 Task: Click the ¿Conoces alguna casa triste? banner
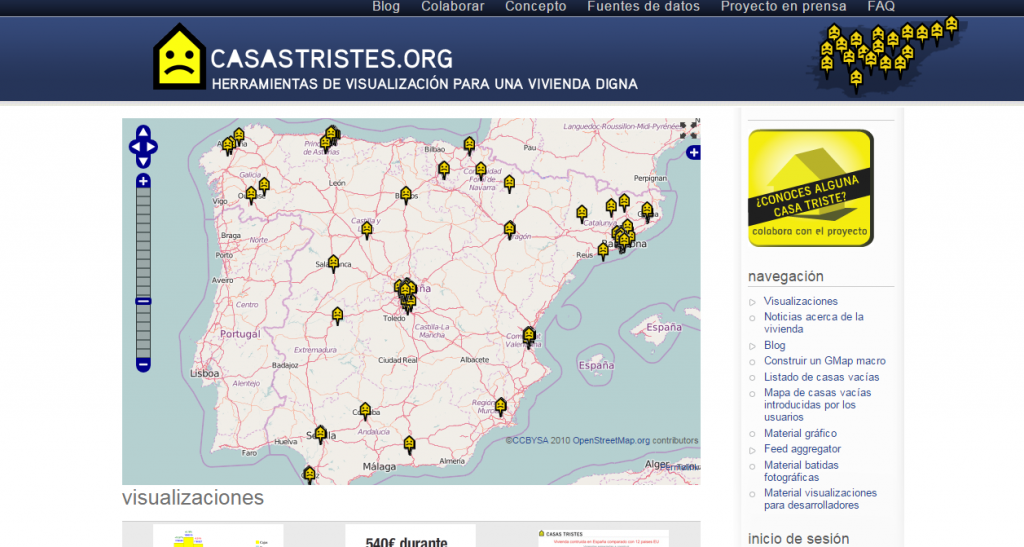tap(810, 188)
